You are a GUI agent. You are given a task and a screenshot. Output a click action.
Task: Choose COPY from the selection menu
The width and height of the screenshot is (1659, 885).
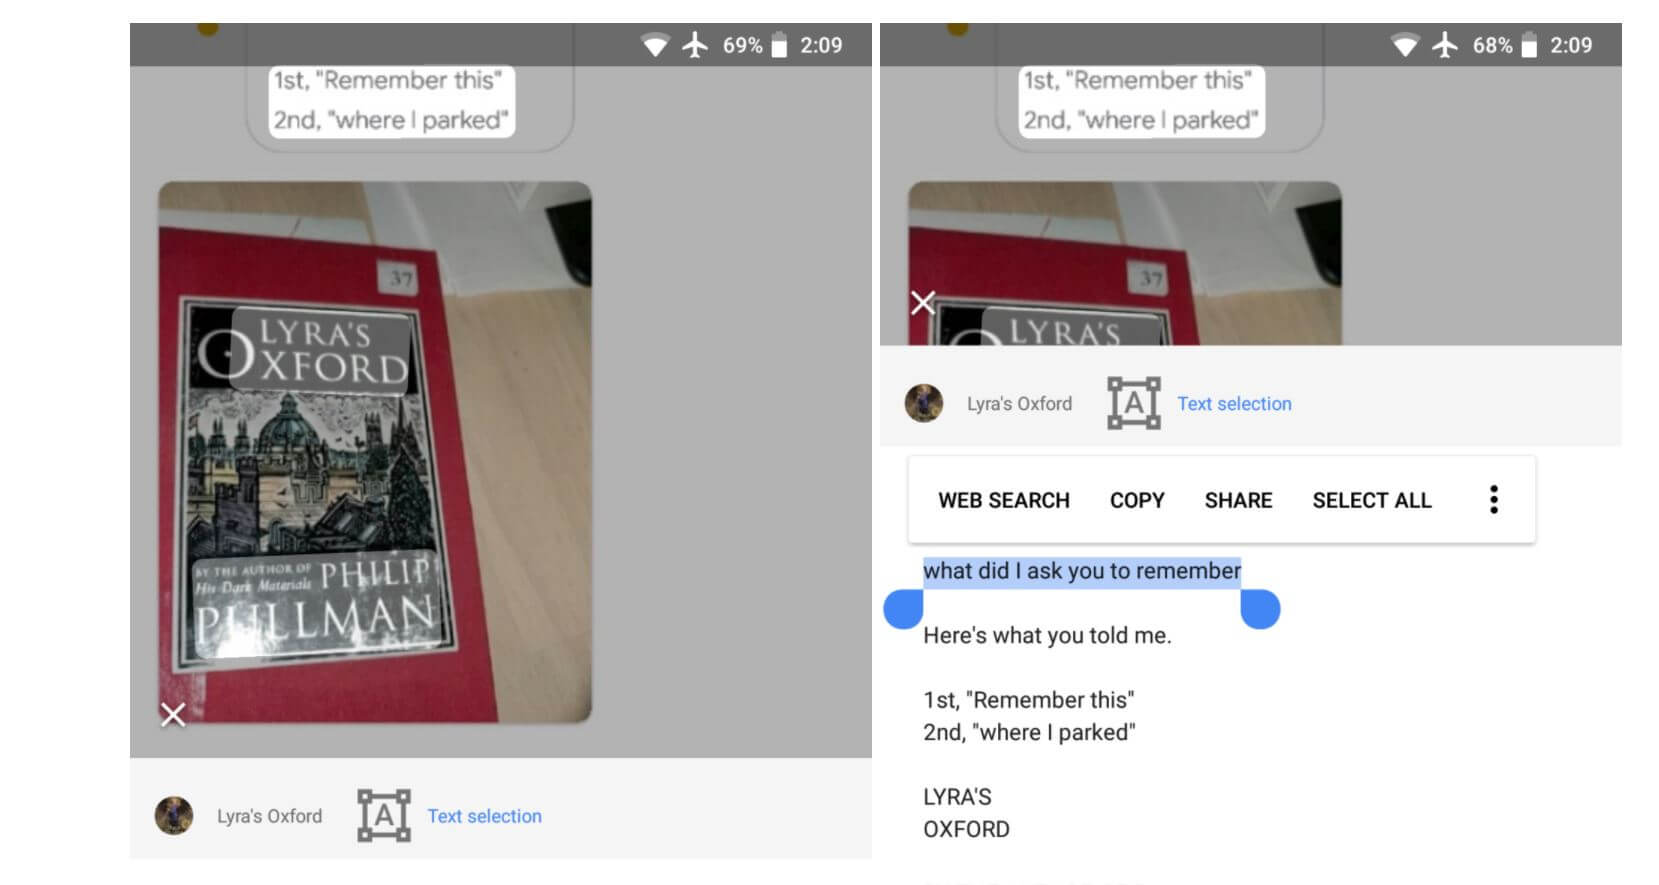1137,500
